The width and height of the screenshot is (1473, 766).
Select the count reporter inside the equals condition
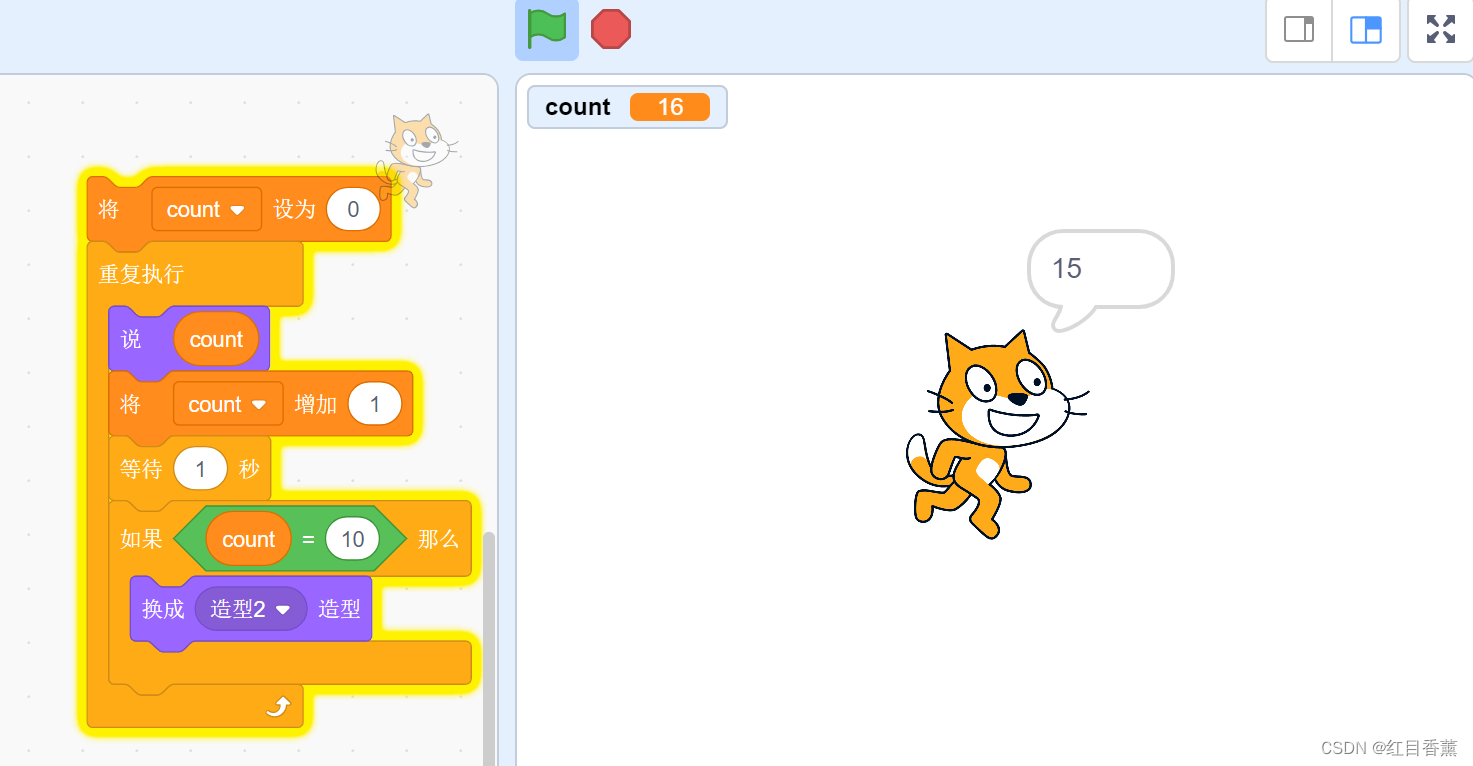pyautogui.click(x=248, y=539)
